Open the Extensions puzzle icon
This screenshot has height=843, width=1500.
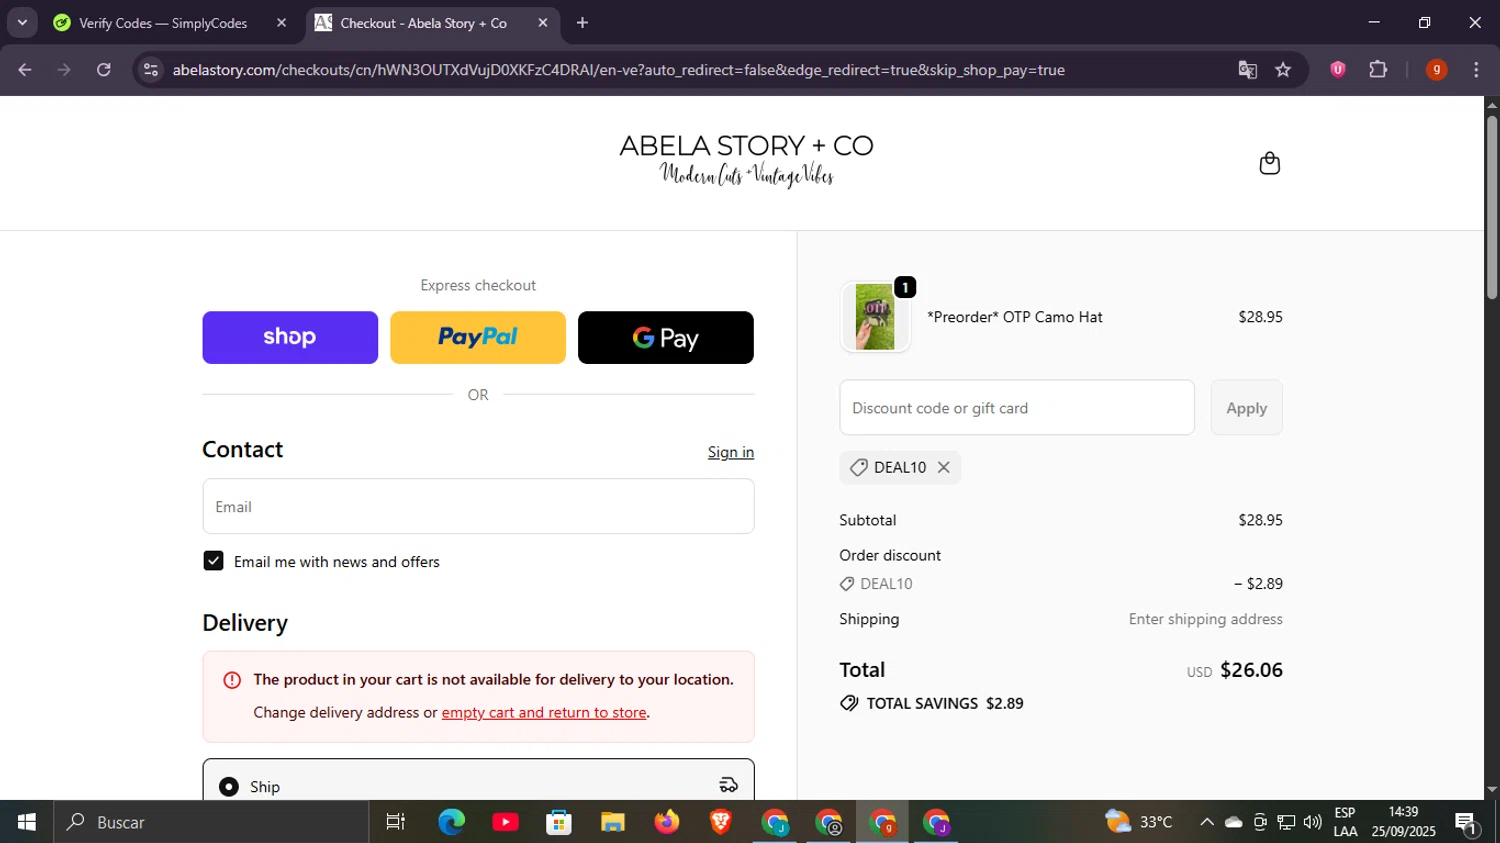click(x=1379, y=70)
